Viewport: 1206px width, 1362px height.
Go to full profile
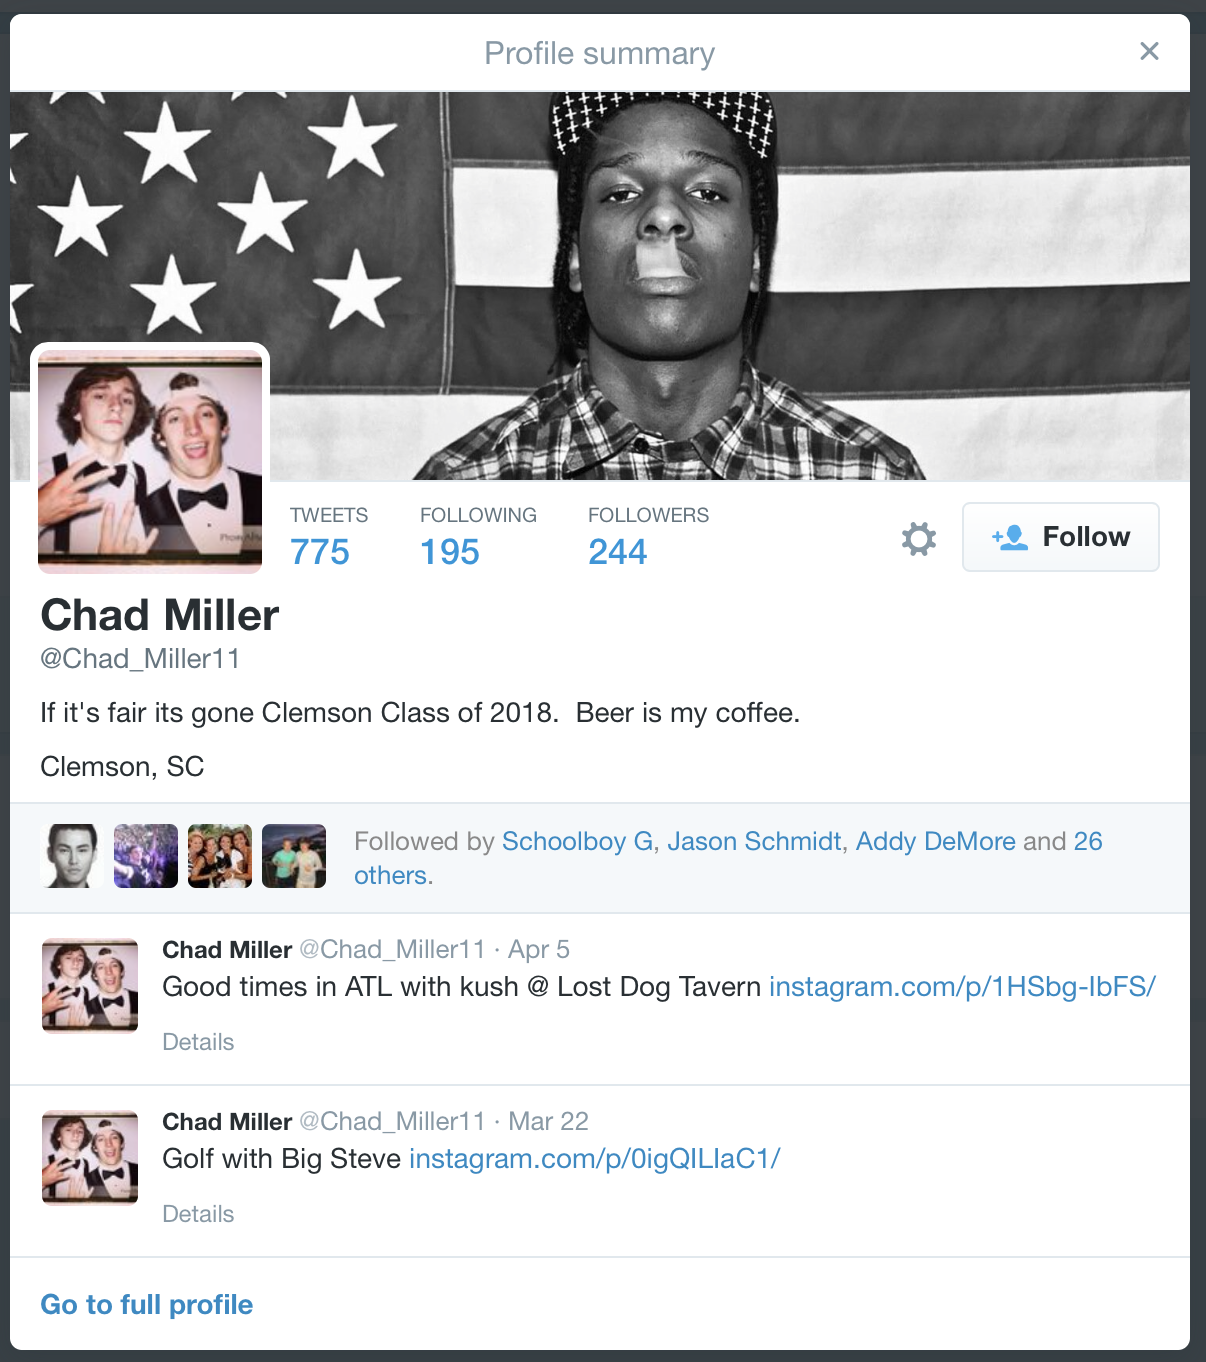pyautogui.click(x=147, y=1305)
